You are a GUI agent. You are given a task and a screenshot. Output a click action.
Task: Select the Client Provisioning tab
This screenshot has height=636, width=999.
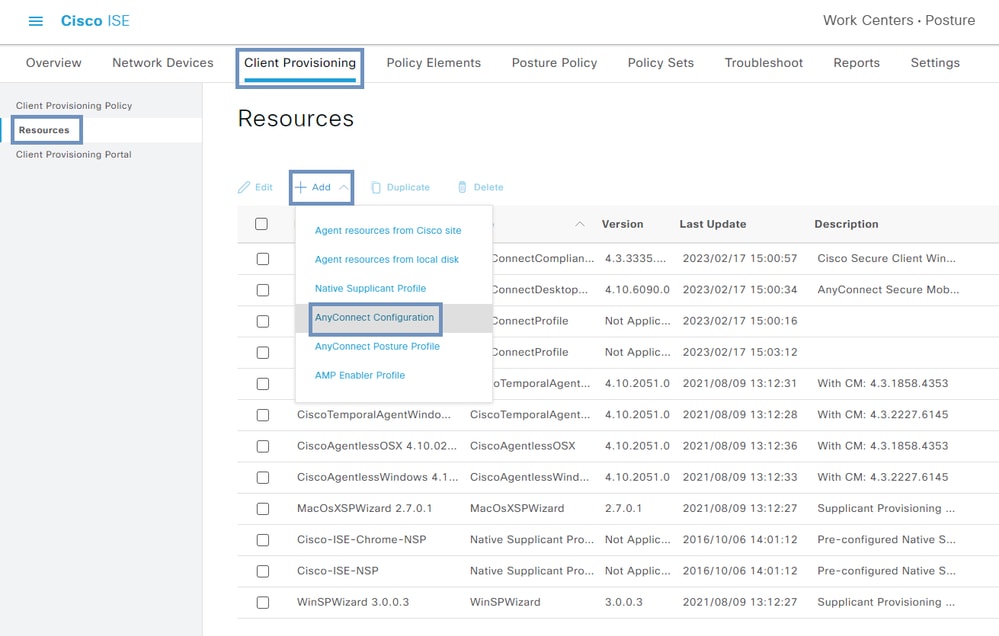[299, 62]
